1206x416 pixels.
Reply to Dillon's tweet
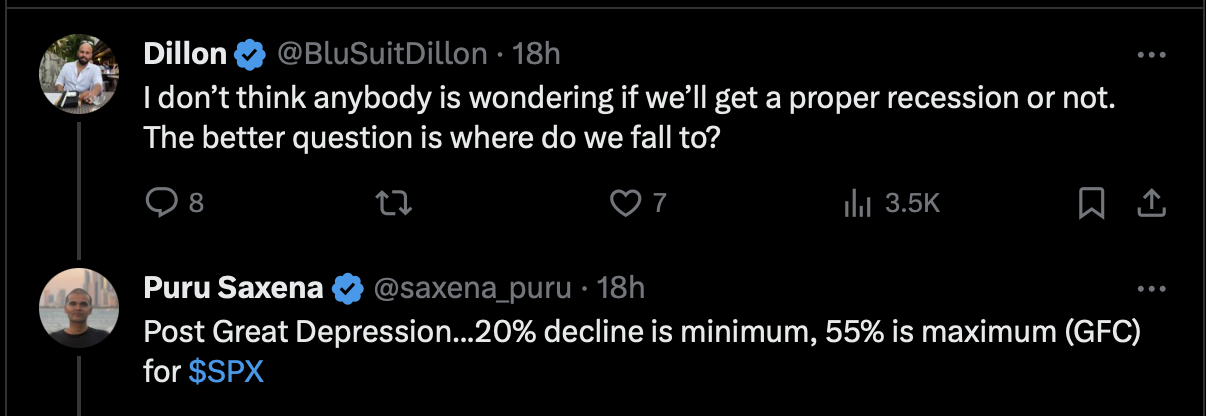162,203
